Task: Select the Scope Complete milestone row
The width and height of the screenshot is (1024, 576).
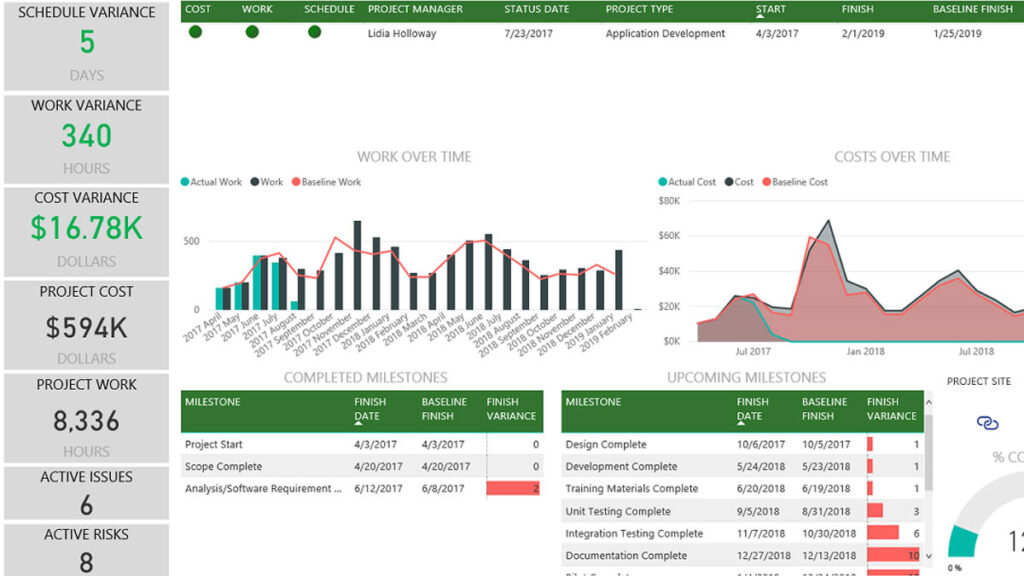Action: coord(362,466)
